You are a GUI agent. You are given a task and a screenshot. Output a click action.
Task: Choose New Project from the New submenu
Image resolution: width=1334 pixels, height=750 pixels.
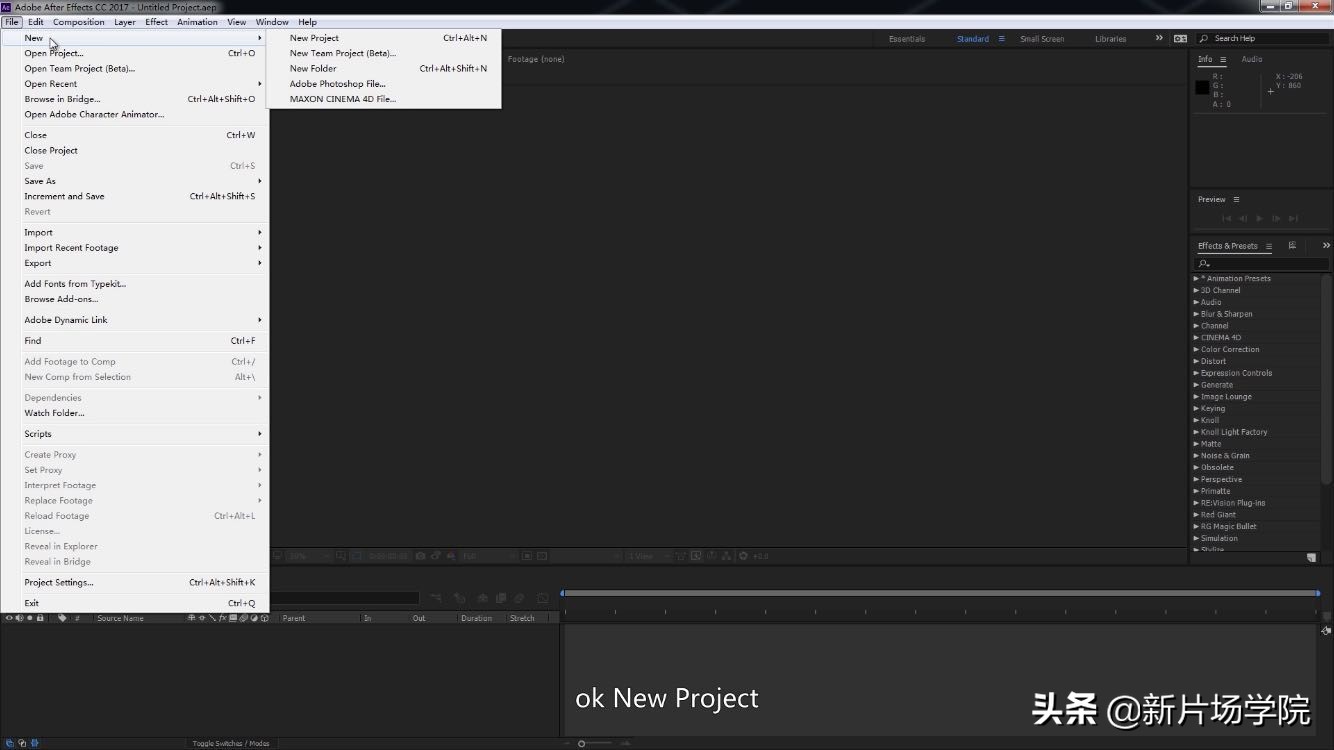(314, 38)
